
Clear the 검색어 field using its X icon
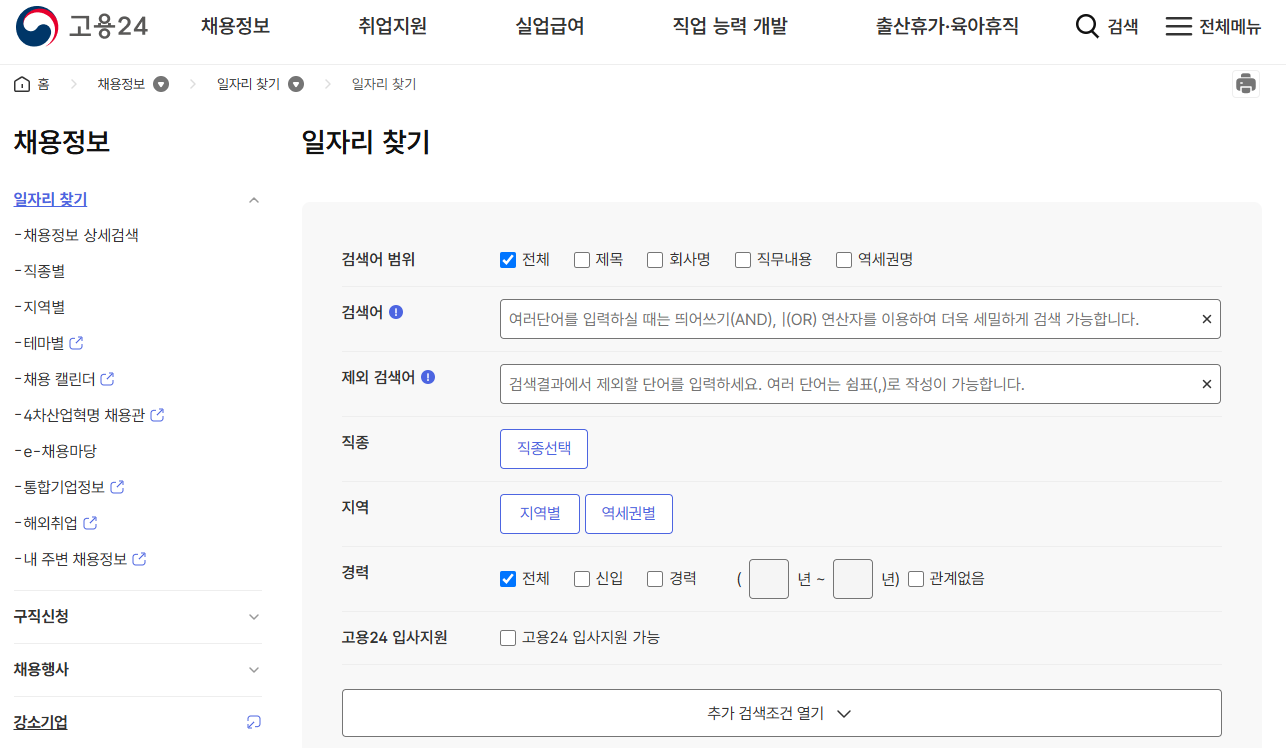[1206, 318]
